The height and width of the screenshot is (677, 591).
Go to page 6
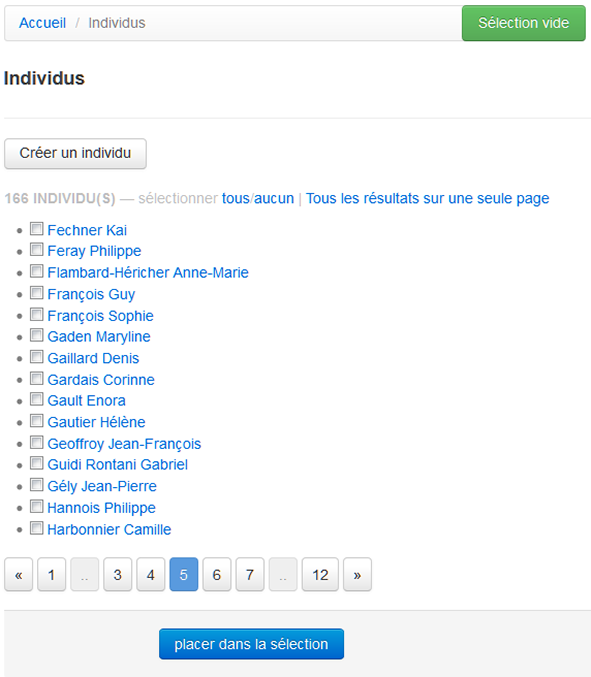(217, 574)
